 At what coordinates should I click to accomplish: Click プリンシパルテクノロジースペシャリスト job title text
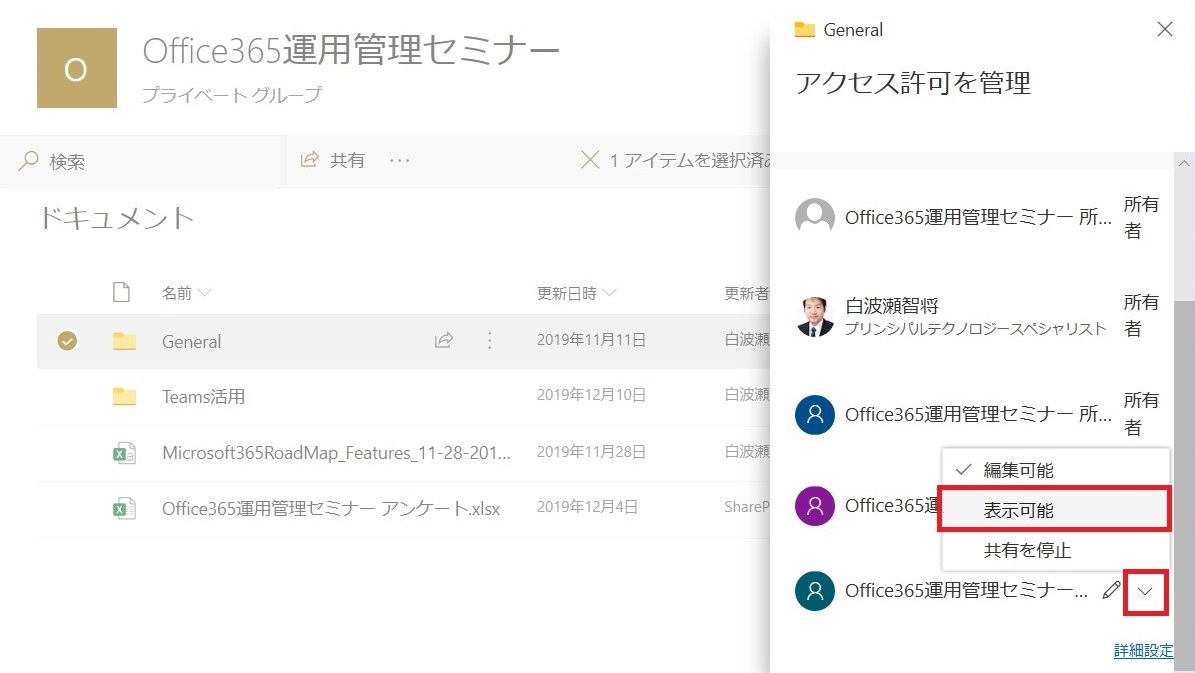(x=976, y=328)
